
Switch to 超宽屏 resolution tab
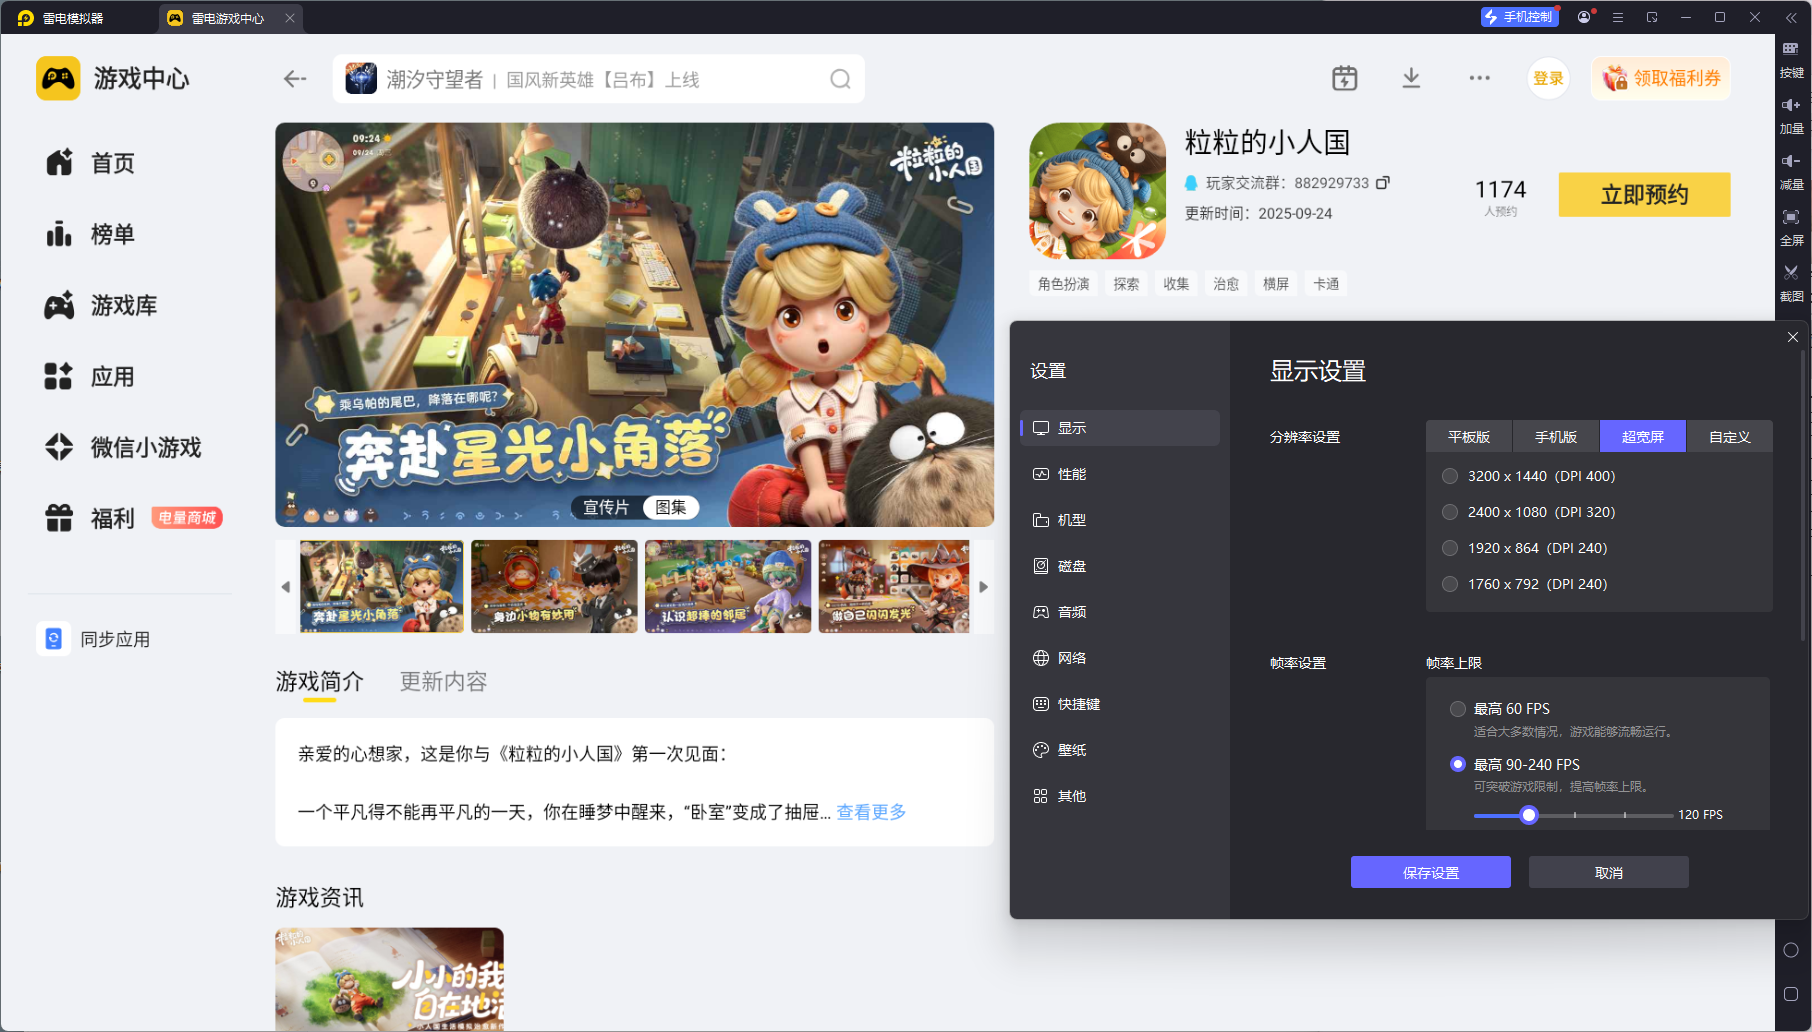1643,437
